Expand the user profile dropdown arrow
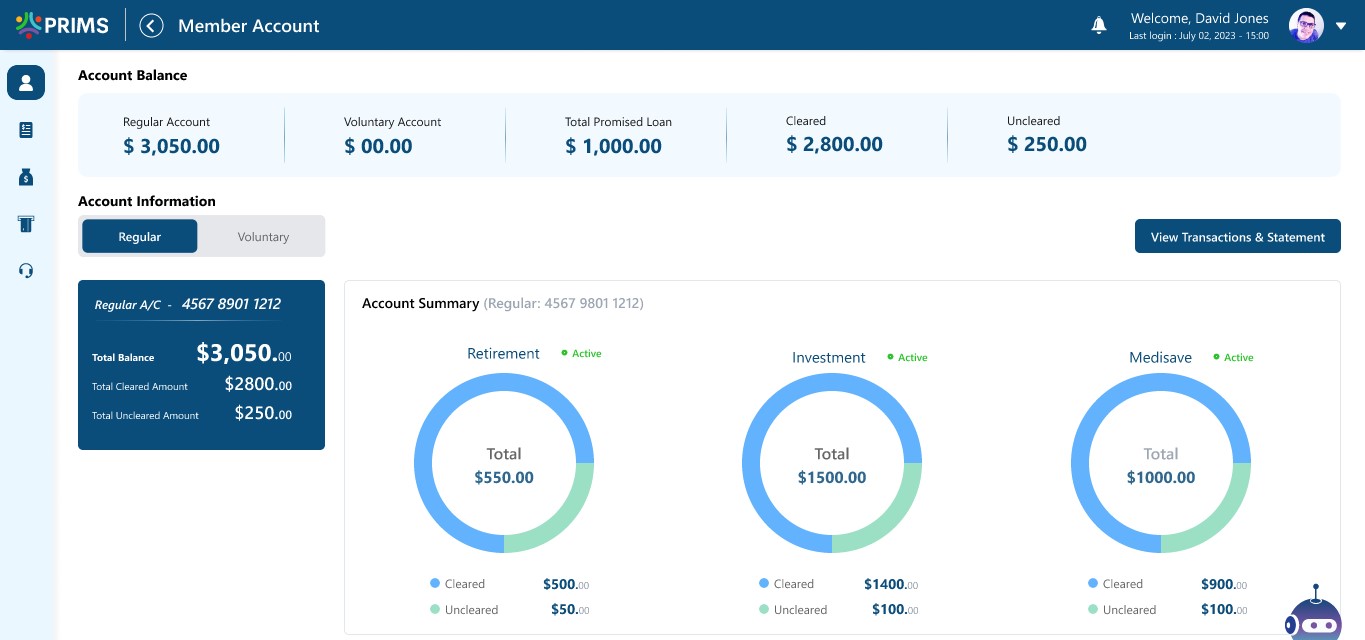Image resolution: width=1365 pixels, height=640 pixels. 1342,26
